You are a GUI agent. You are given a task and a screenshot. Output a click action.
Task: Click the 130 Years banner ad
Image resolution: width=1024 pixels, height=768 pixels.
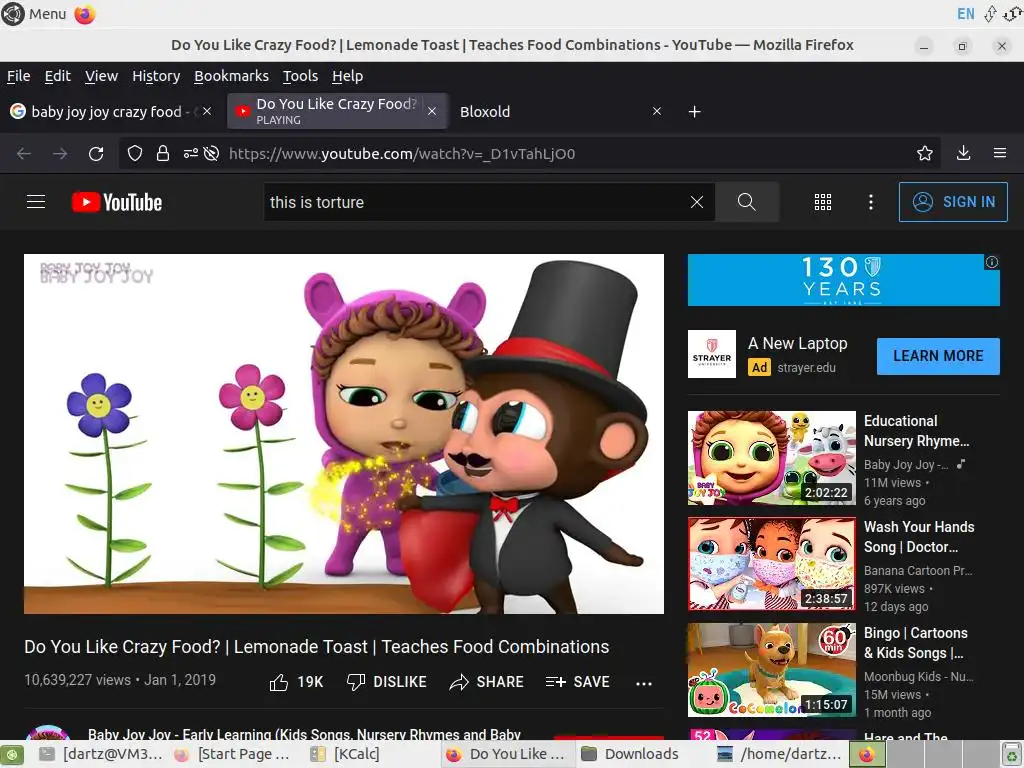pyautogui.click(x=843, y=280)
